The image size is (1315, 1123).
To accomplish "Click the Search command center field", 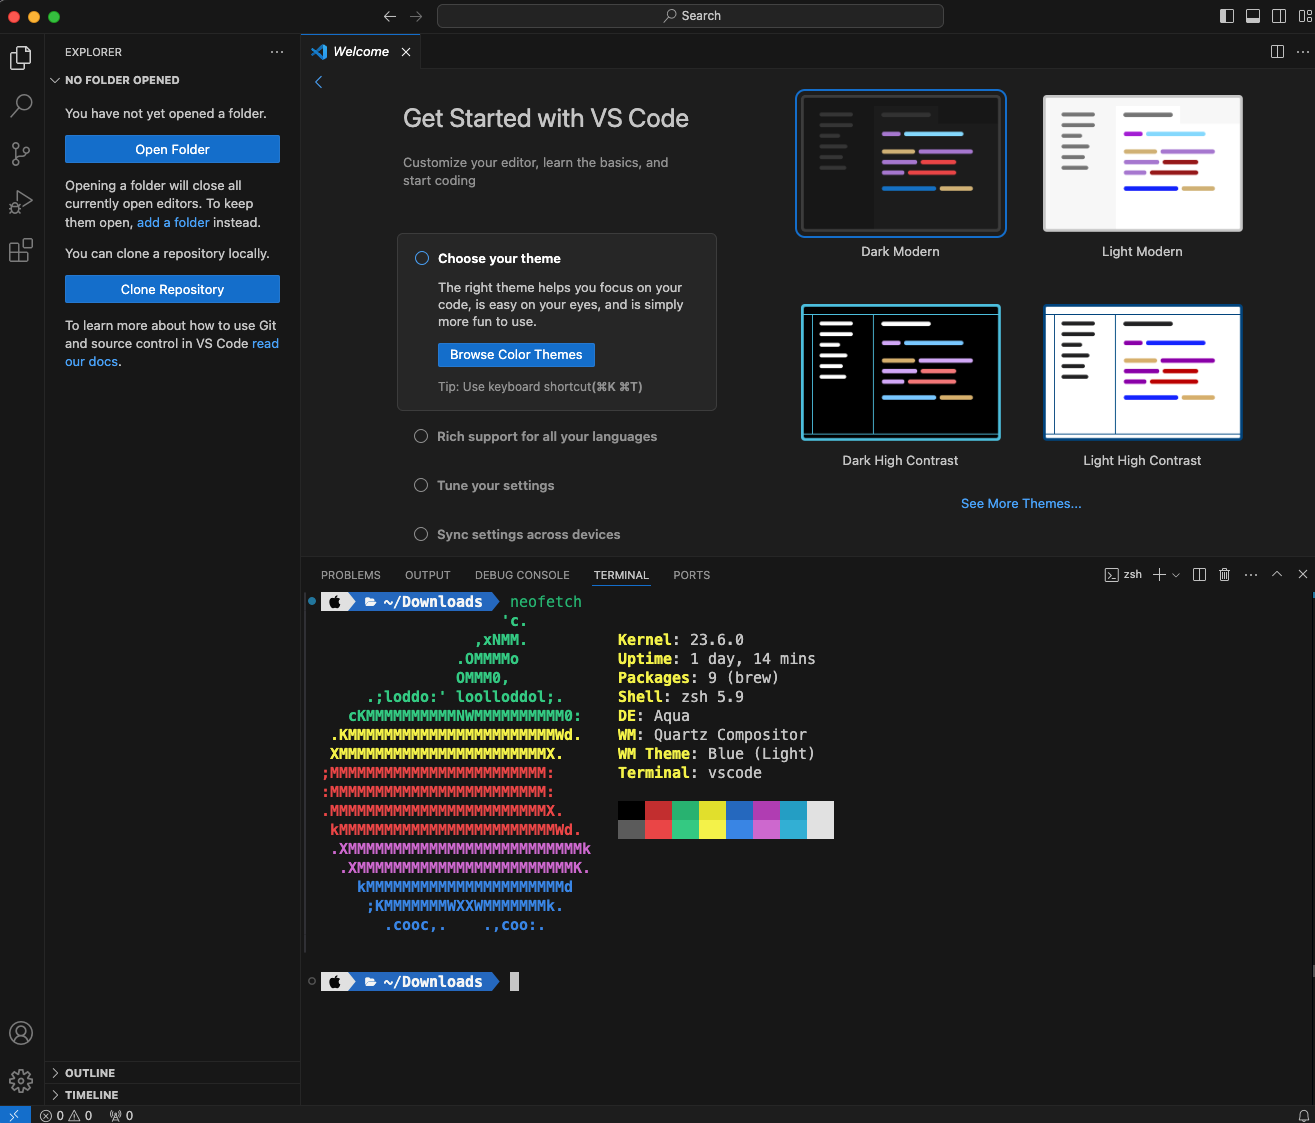I will pos(690,16).
